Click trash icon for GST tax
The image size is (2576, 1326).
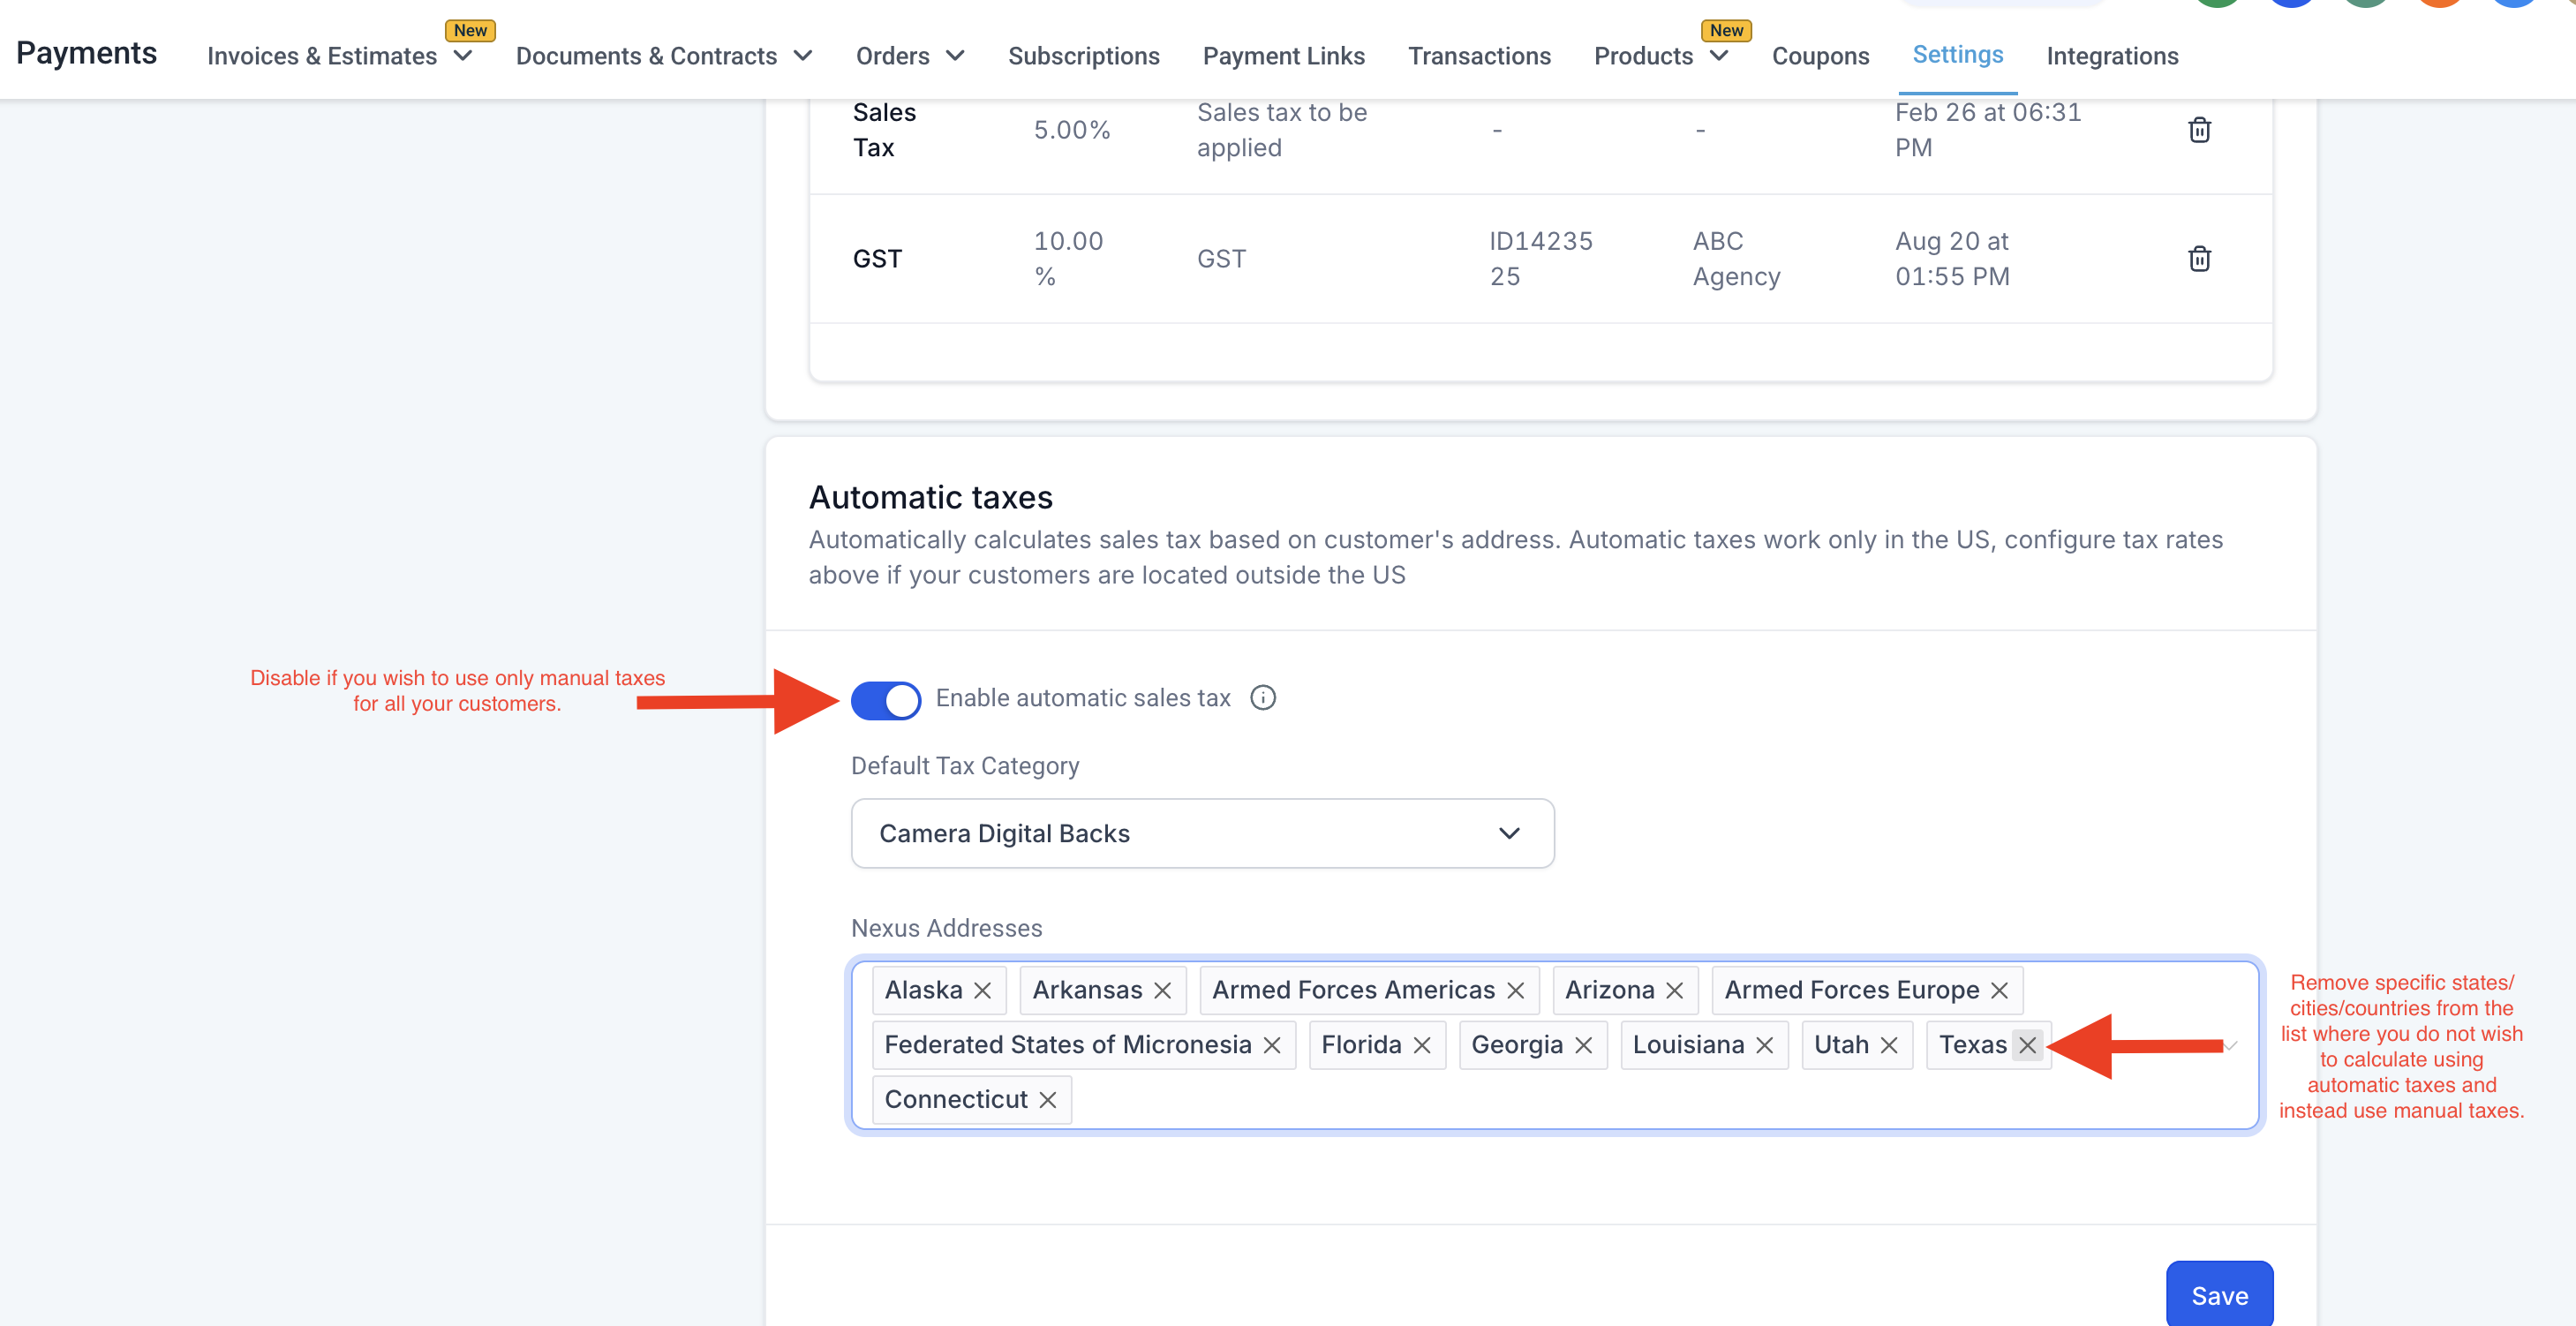(2199, 259)
